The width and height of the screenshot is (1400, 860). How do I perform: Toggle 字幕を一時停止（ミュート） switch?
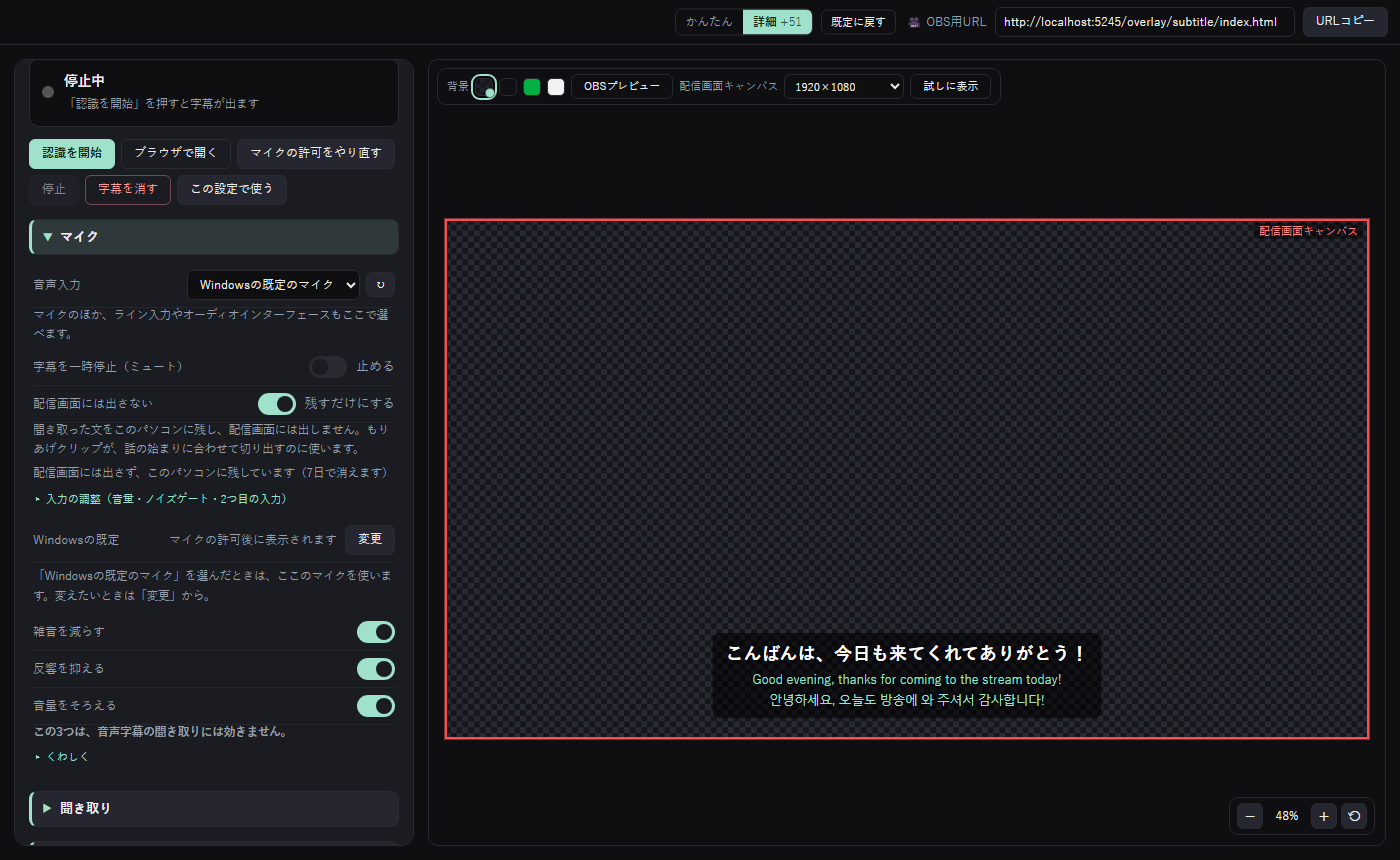[328, 367]
